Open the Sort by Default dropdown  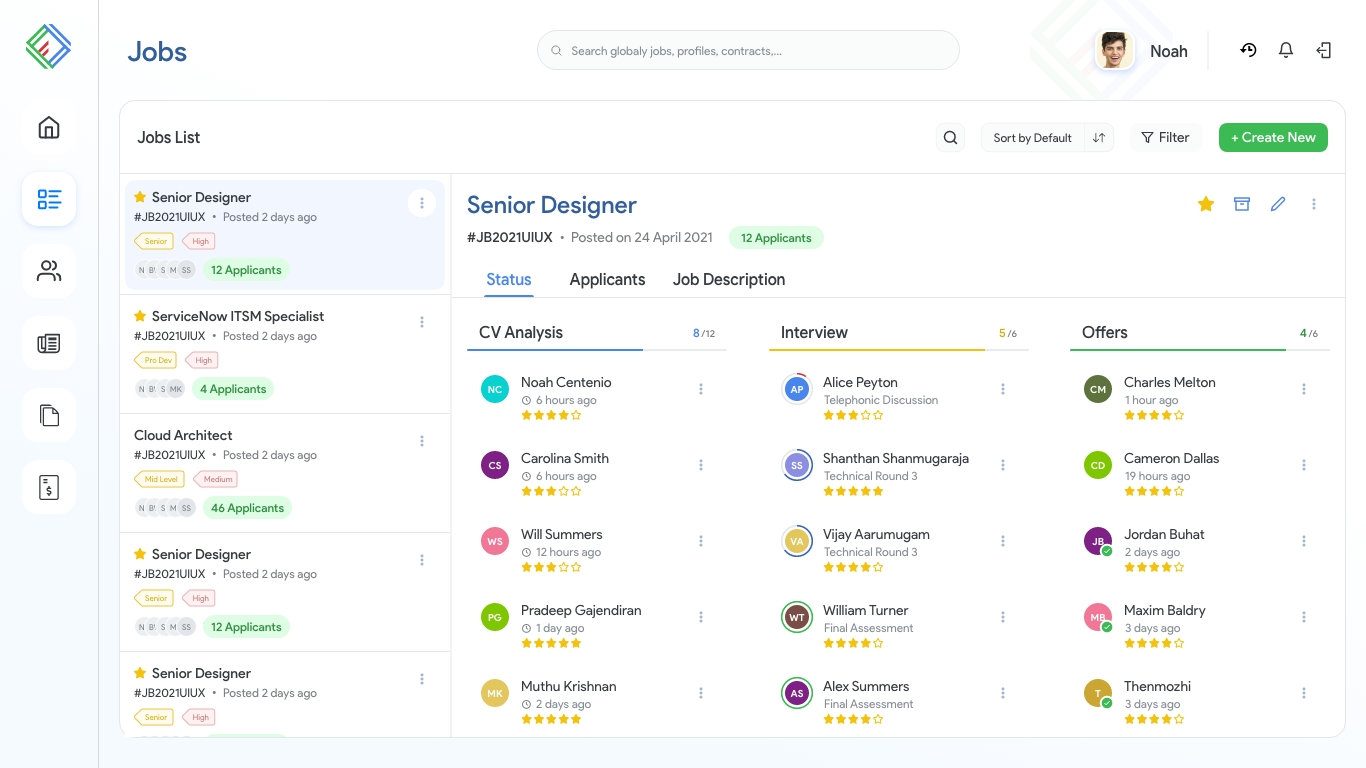click(x=1032, y=138)
